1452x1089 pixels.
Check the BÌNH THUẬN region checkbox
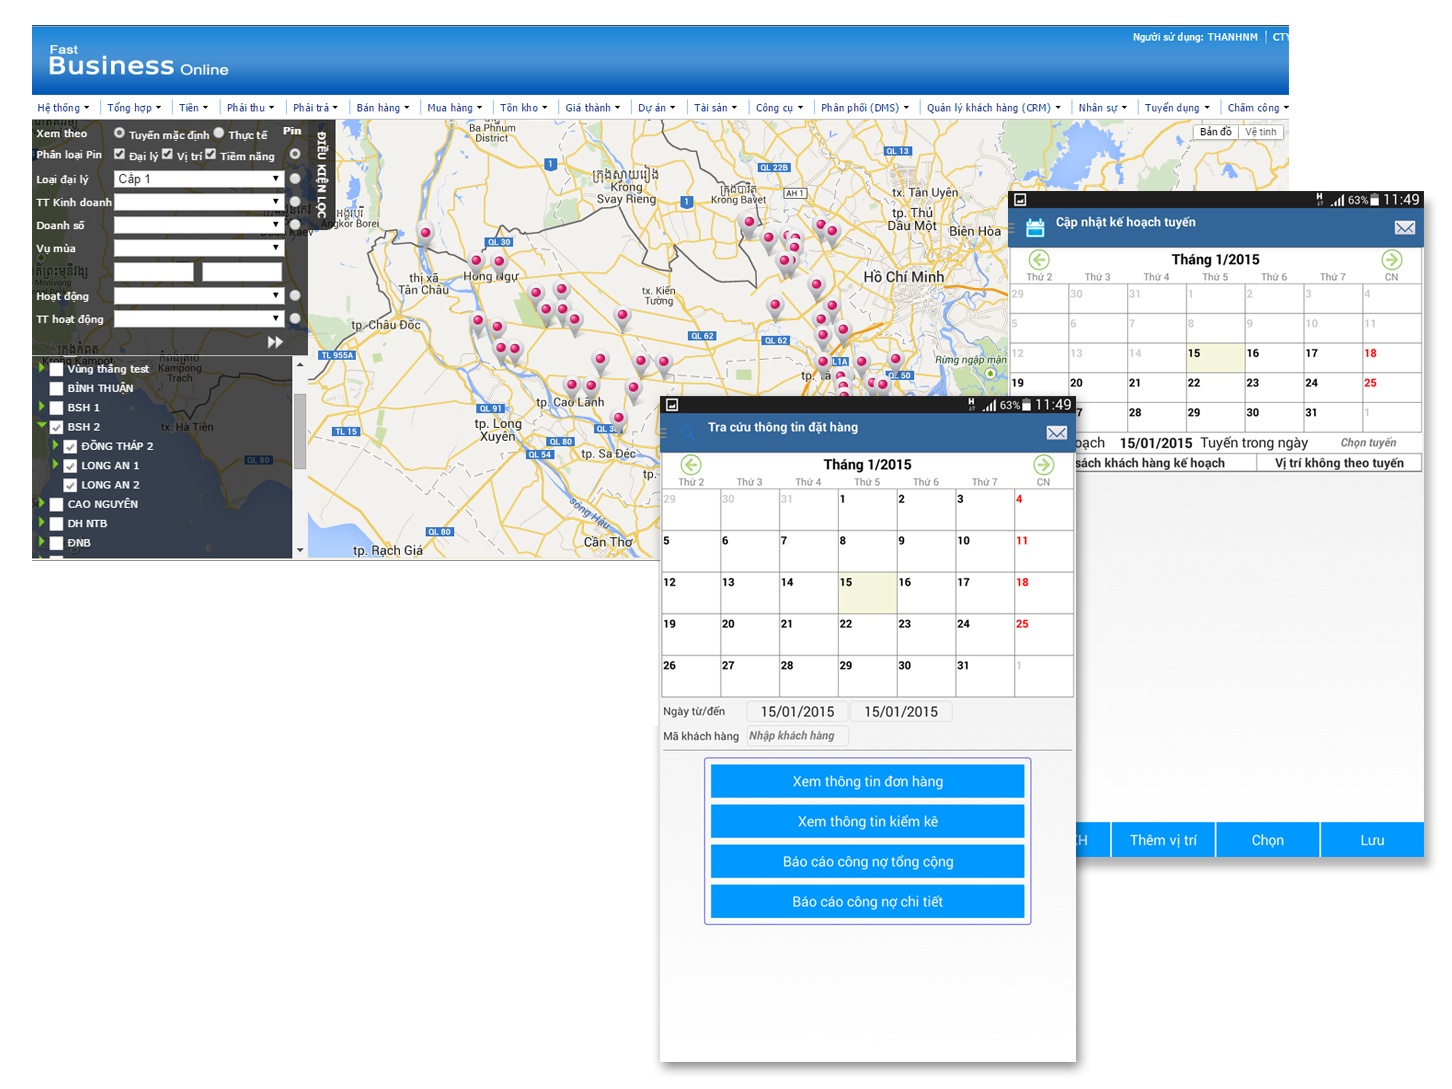coord(57,388)
